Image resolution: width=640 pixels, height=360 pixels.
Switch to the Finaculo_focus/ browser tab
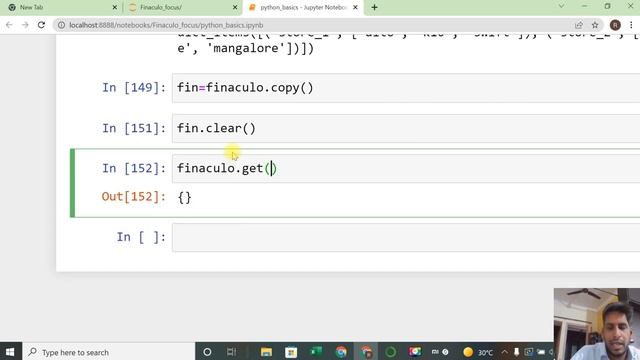[182, 7]
